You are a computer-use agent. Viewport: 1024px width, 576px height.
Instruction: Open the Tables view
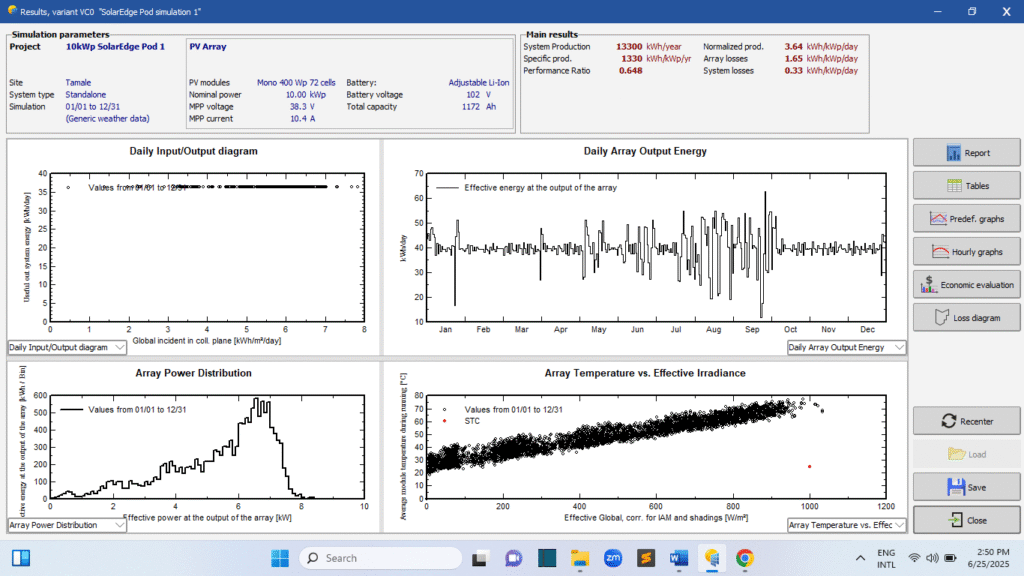coord(966,186)
